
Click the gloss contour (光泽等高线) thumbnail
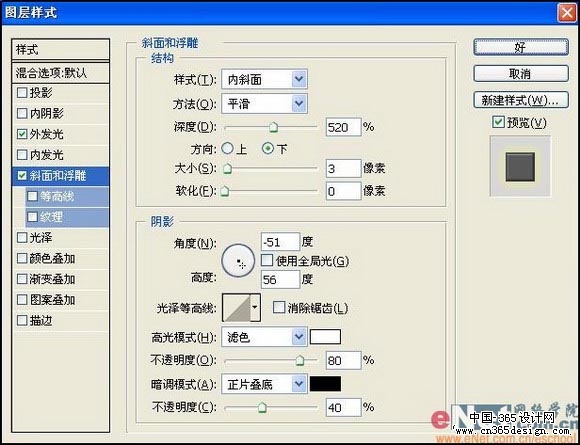237,308
